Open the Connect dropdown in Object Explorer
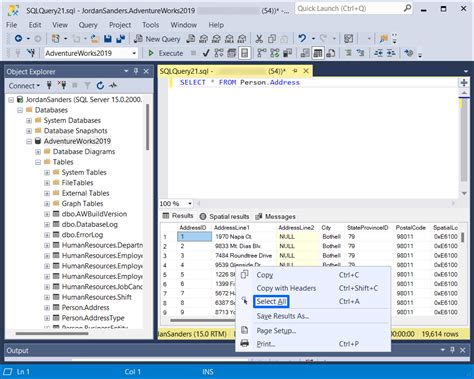The image size is (474, 379). click(24, 86)
